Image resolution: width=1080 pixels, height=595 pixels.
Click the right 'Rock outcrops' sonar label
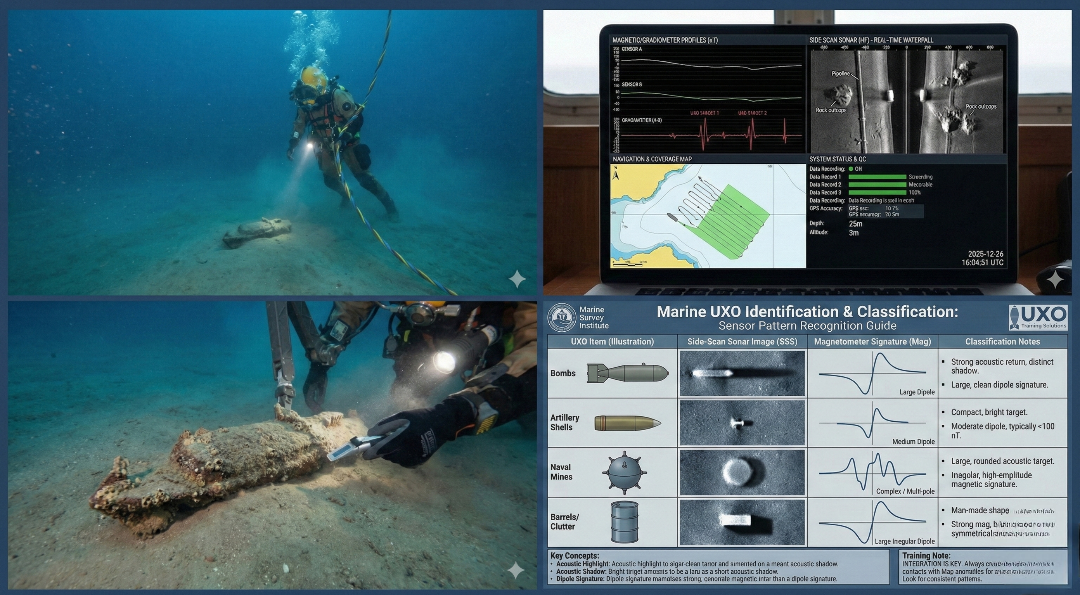point(981,106)
